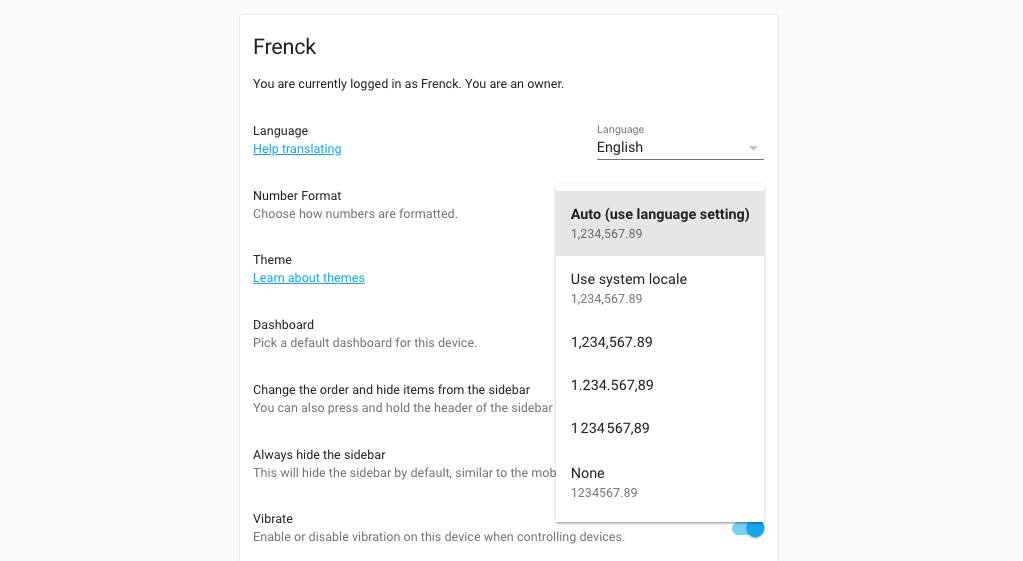Toggle the Vibrate switch

[749, 529]
